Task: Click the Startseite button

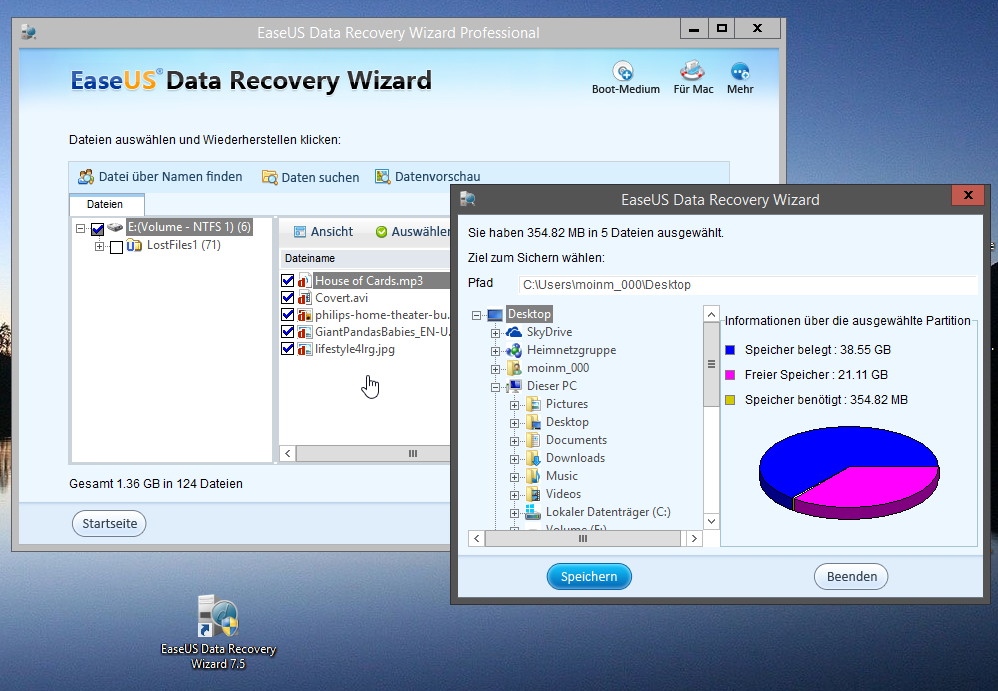Action: tap(109, 524)
